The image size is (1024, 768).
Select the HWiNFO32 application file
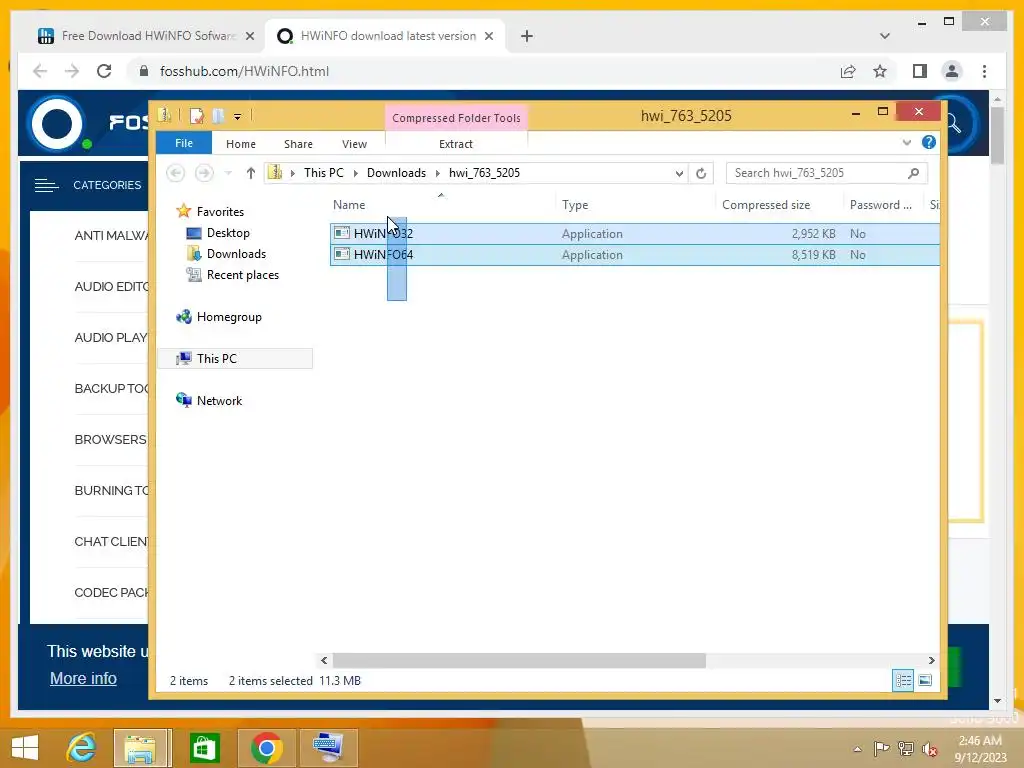pyautogui.click(x=634, y=234)
